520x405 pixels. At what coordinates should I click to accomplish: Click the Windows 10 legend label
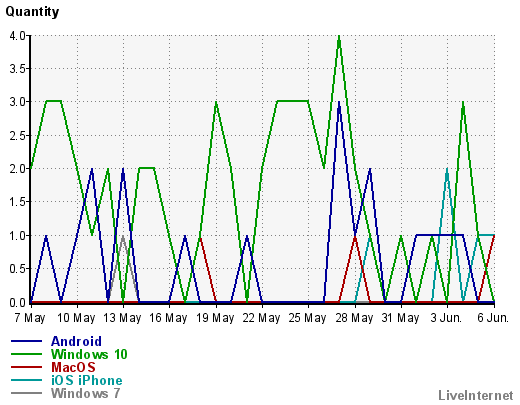(x=89, y=354)
